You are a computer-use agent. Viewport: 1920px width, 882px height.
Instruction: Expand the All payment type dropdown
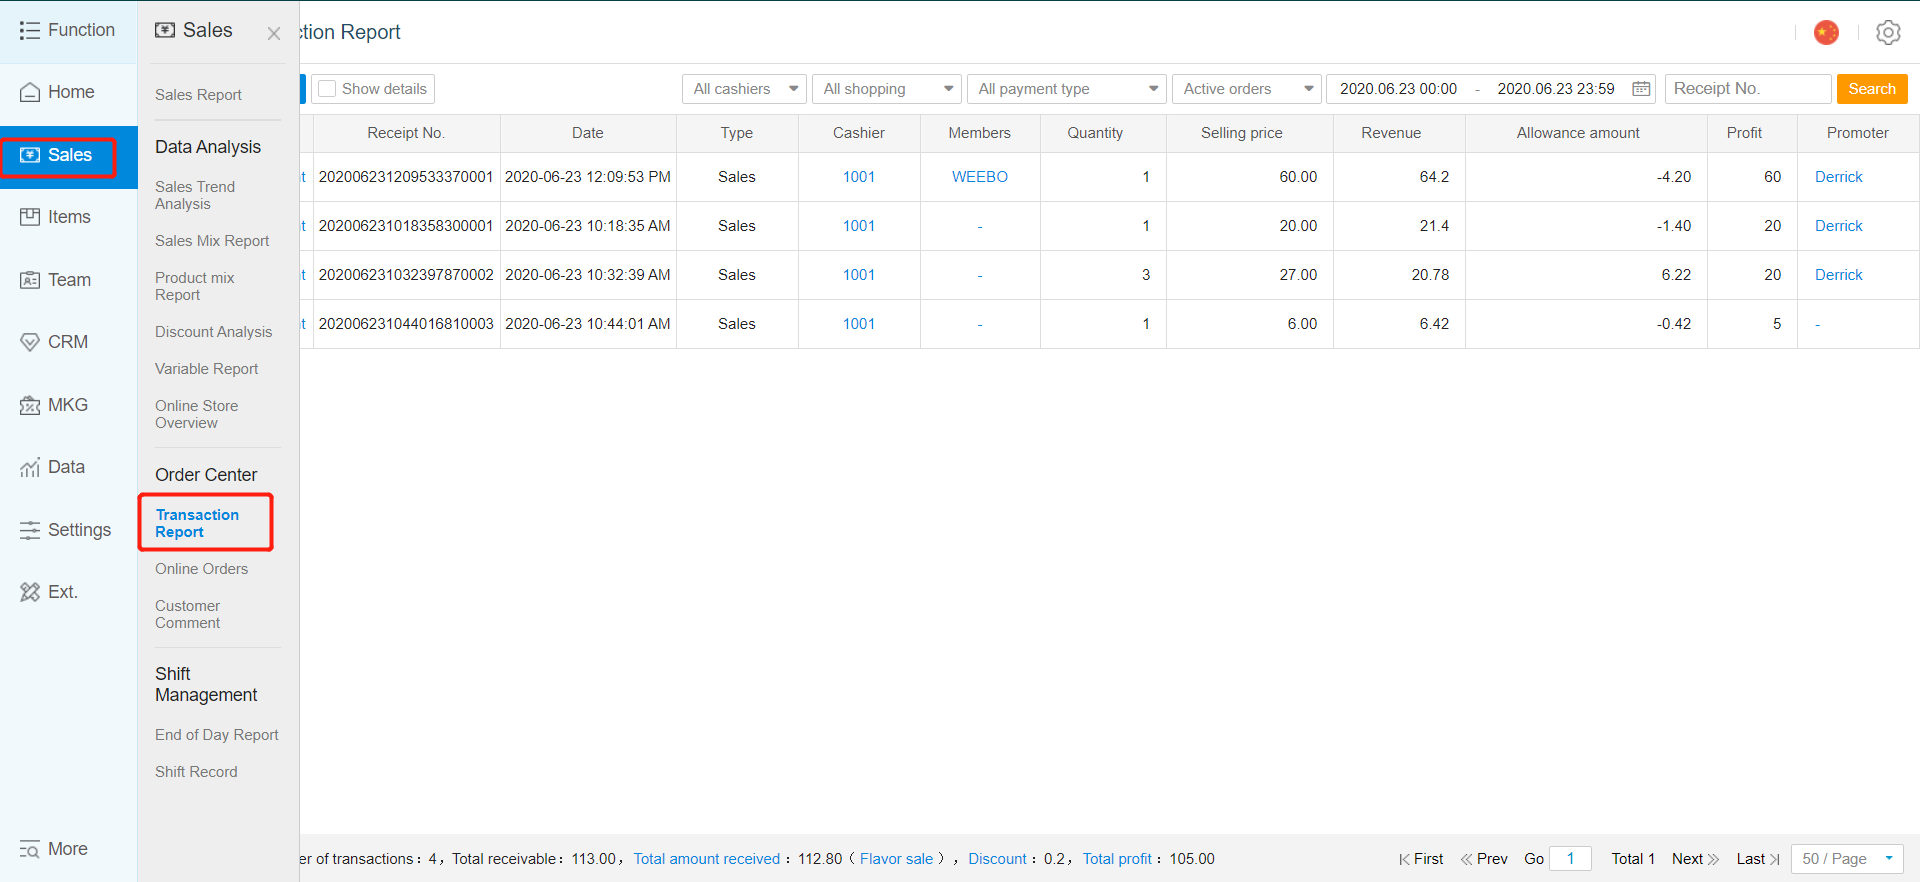(1067, 89)
